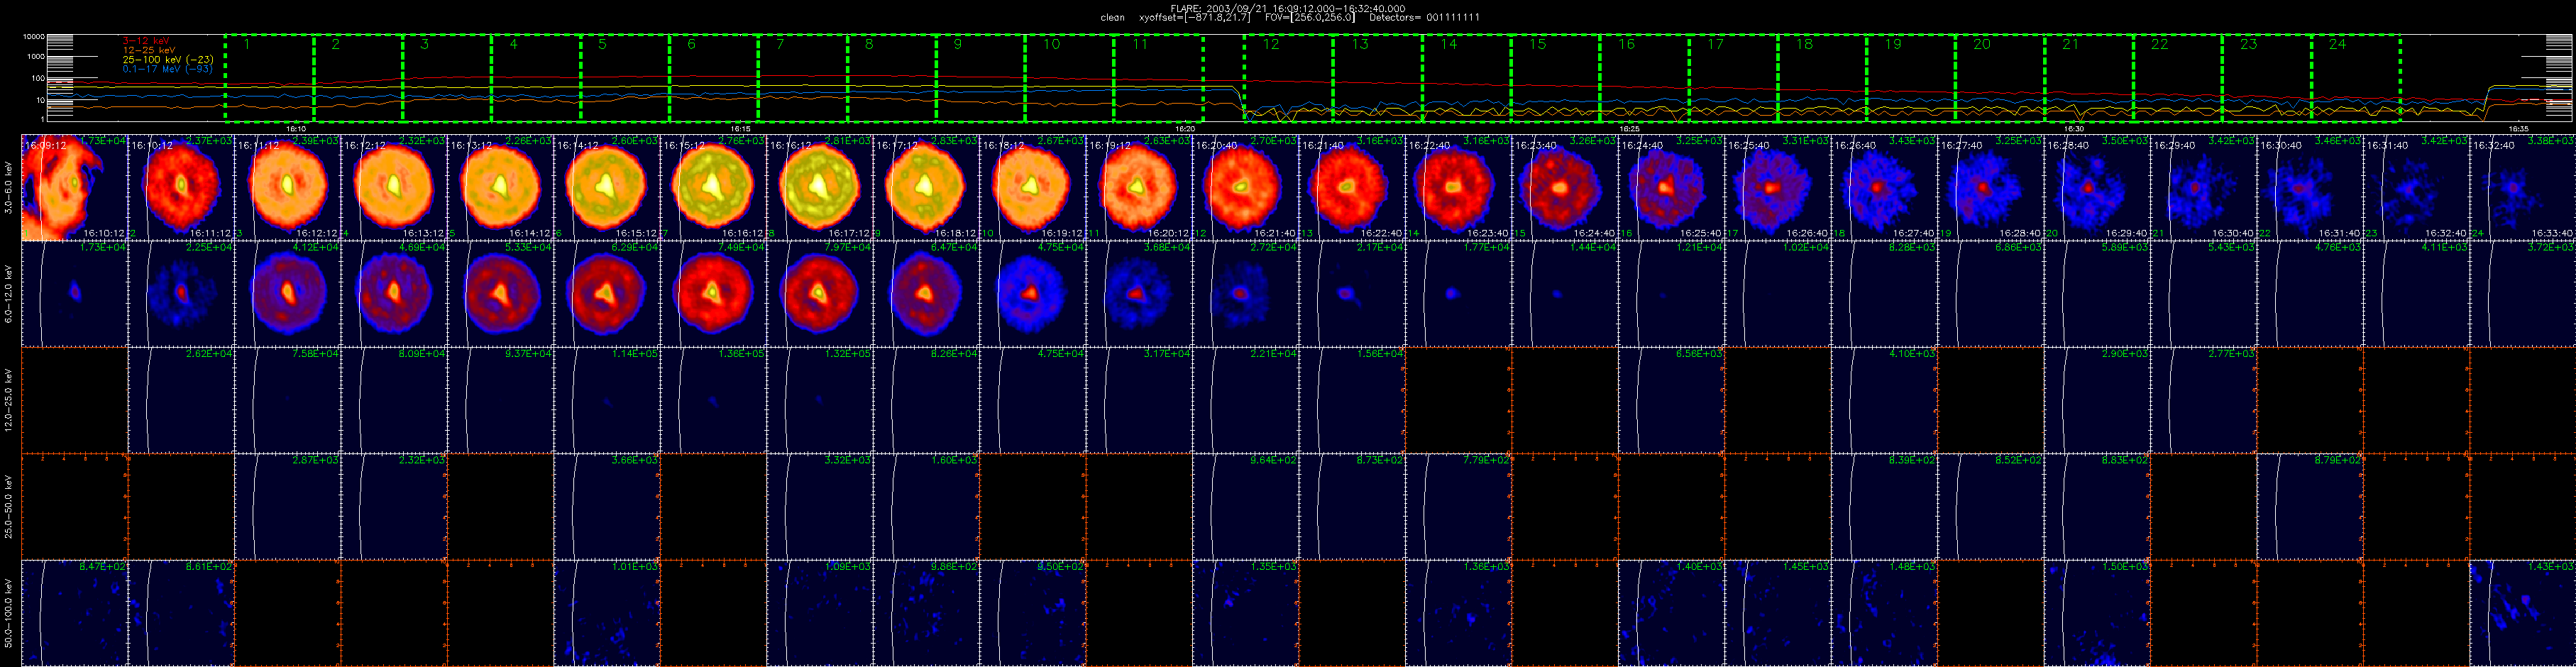2576x667 pixels.
Task: Open the 50-100 keV image labeled 1.43E+03
Action: pyautogui.click(x=2524, y=612)
